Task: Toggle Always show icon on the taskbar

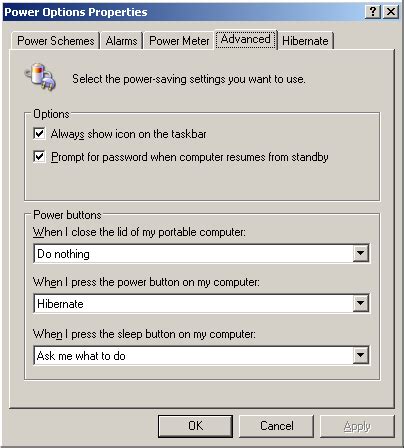Action: coord(39,134)
